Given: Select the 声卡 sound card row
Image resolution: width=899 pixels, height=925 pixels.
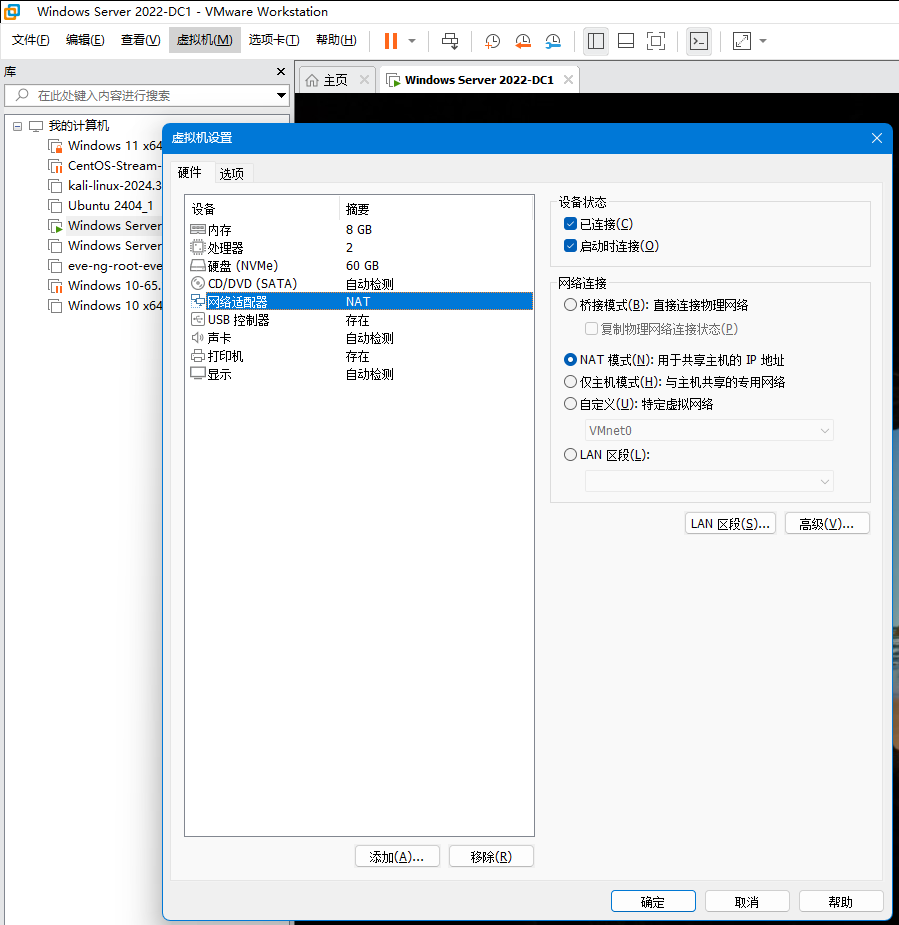Looking at the screenshot, I should [359, 338].
